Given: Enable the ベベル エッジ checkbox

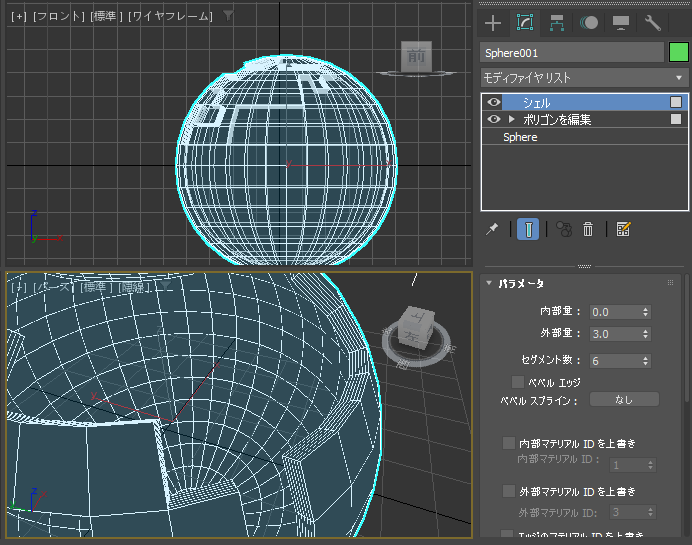Looking at the screenshot, I should click(x=518, y=382).
